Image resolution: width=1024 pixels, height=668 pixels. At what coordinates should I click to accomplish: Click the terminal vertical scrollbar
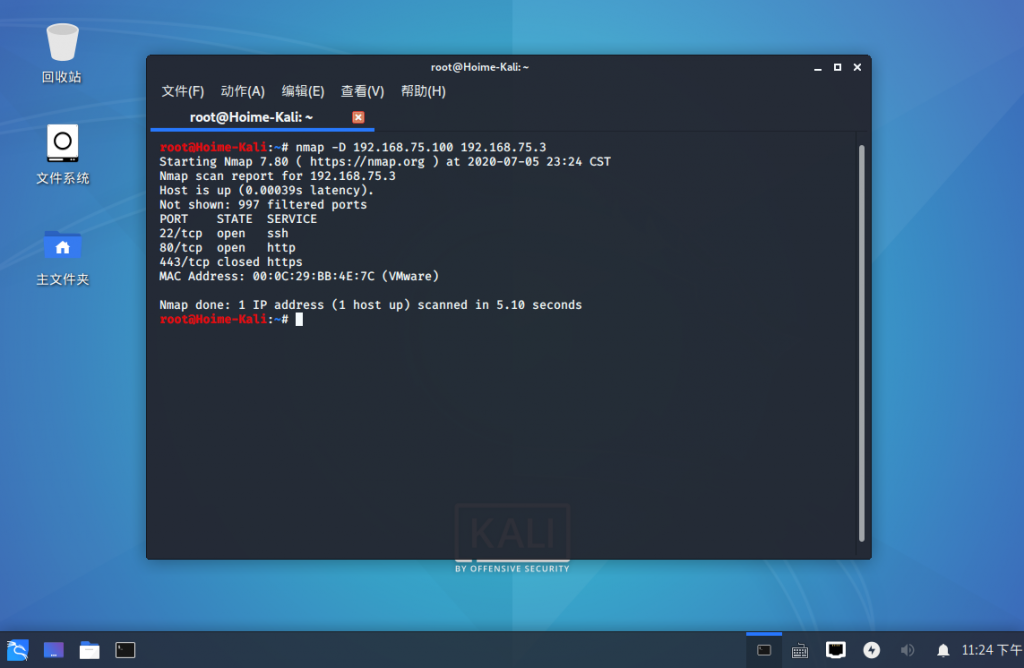point(861,343)
